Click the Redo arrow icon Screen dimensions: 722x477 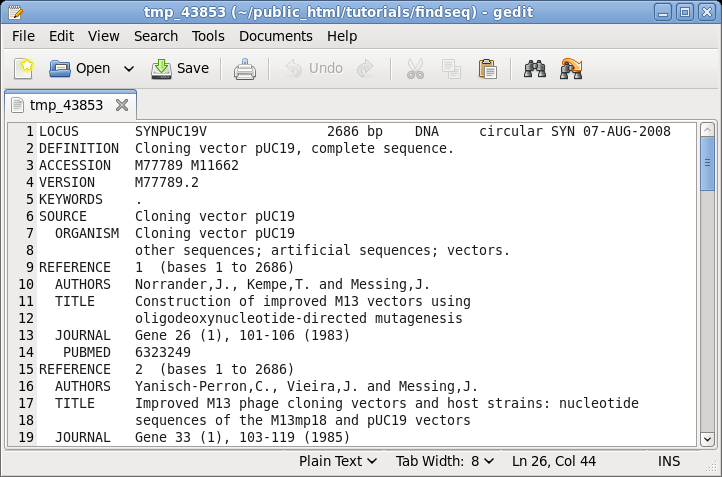[x=366, y=69]
